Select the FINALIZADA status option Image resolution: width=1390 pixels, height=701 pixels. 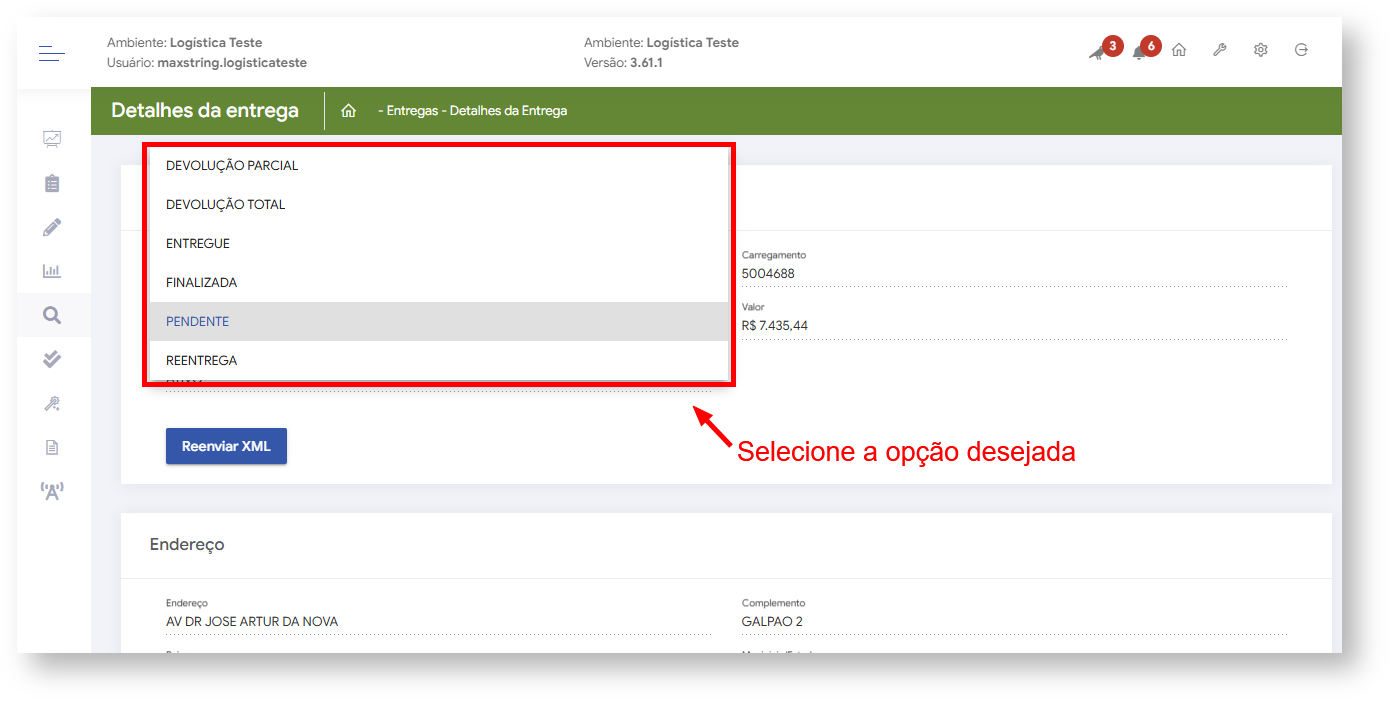click(x=439, y=283)
